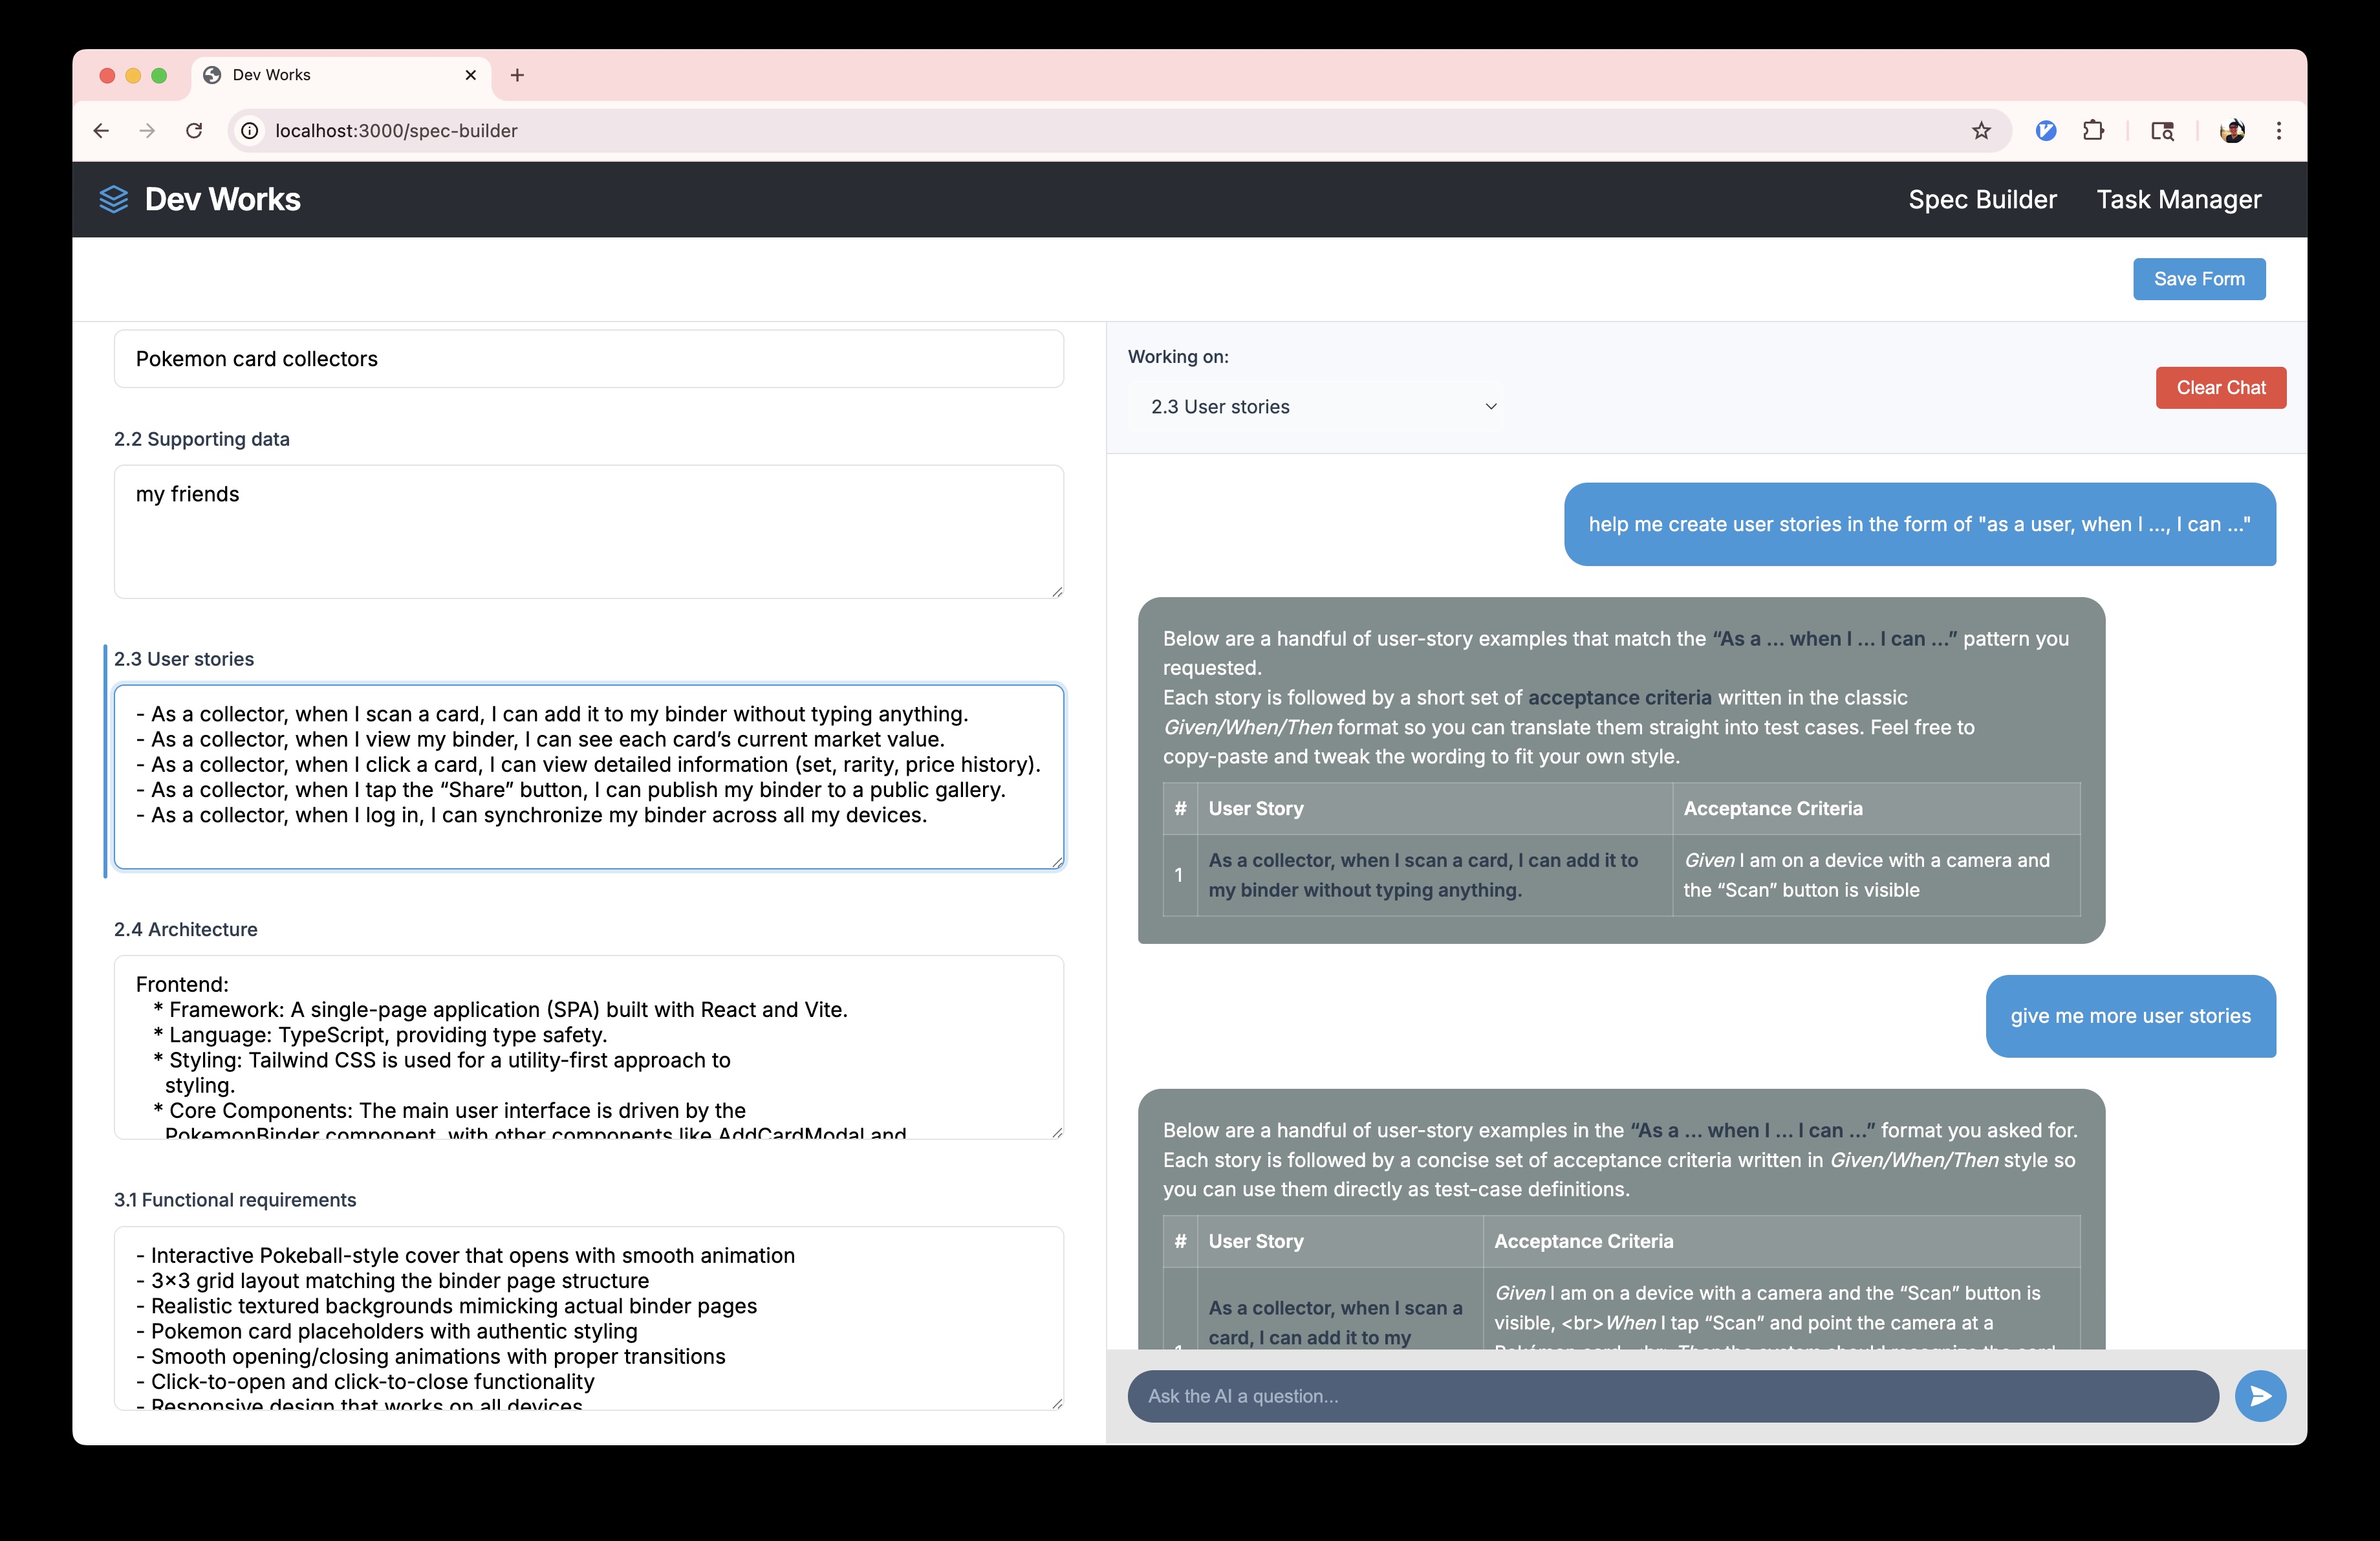Open the browser extensions puzzle icon
Image resolution: width=2380 pixels, height=1541 pixels.
(2093, 131)
